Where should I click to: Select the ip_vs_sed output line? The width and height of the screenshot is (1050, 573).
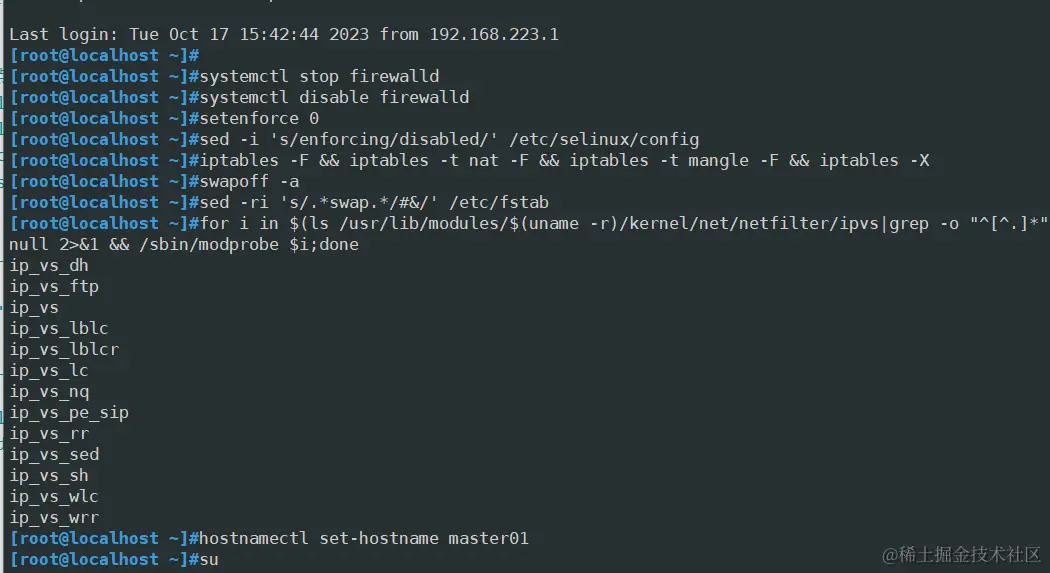click(x=54, y=454)
